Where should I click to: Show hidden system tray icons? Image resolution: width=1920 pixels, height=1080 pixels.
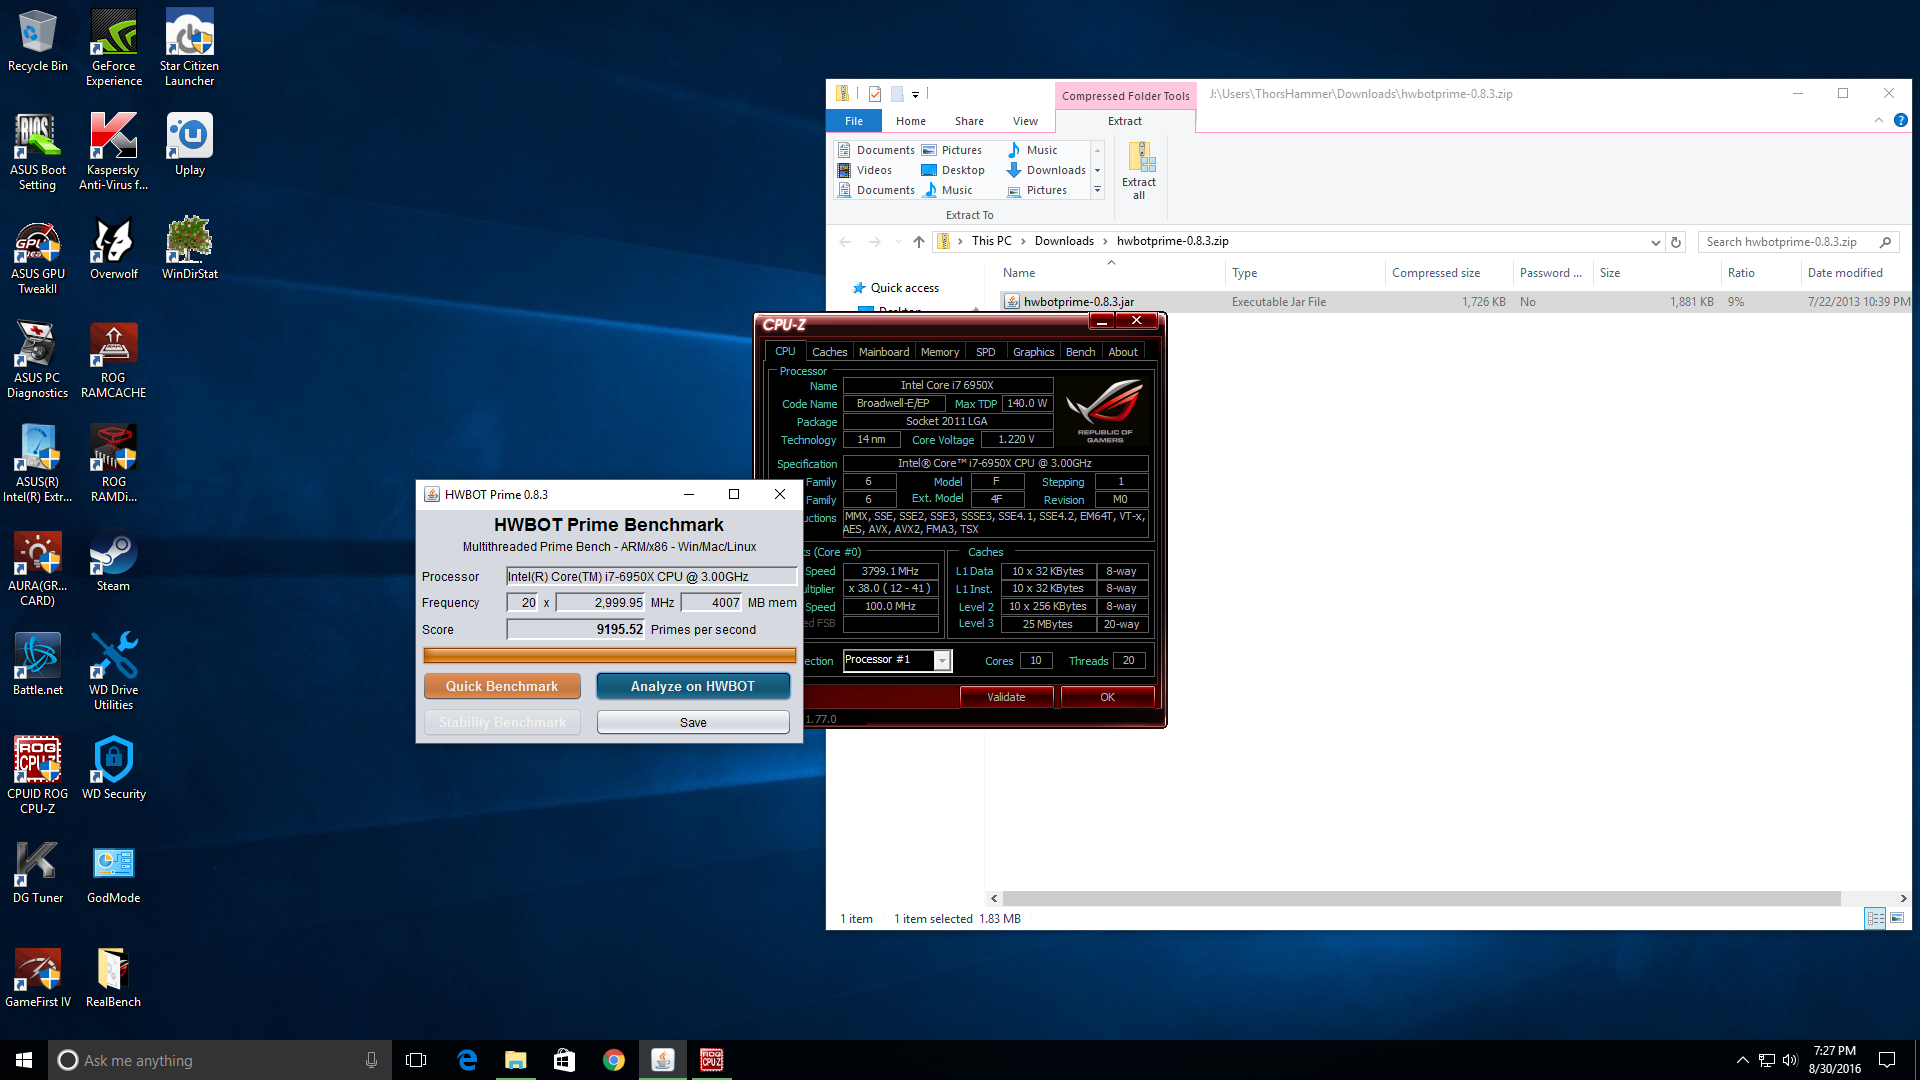click(x=1742, y=1060)
